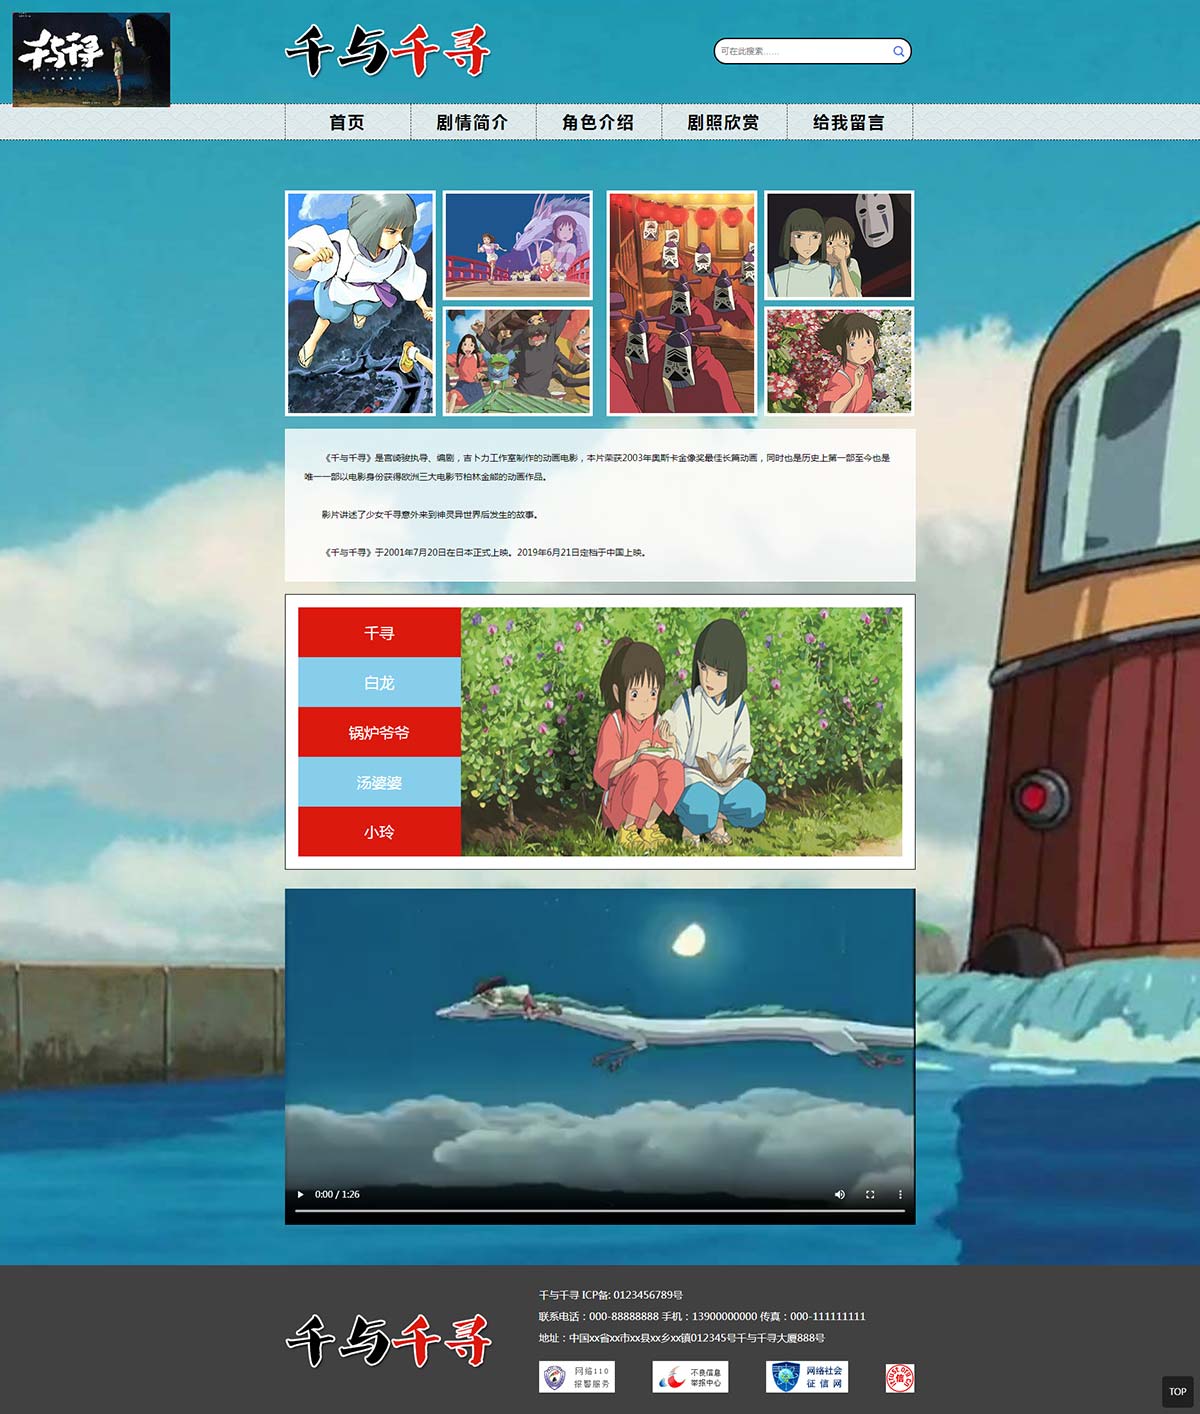Click the paragraph about 2001年7月20日 release
The image size is (1200, 1414).
click(484, 552)
